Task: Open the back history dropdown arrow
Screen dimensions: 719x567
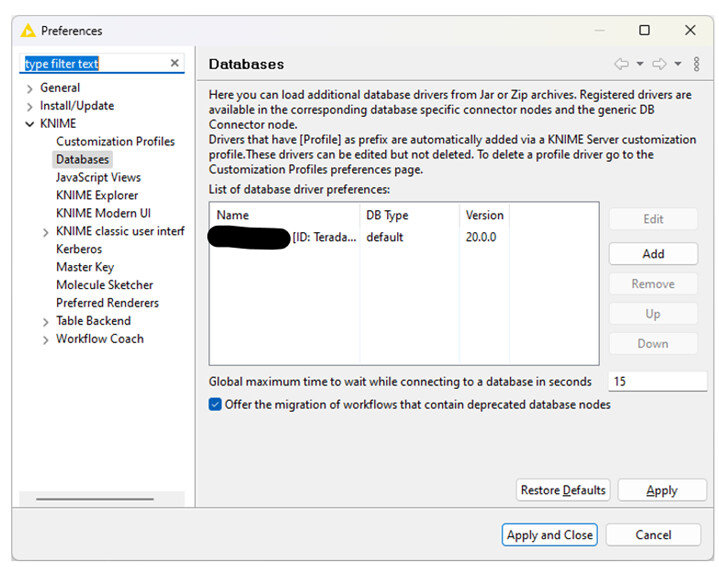Action: [x=640, y=64]
